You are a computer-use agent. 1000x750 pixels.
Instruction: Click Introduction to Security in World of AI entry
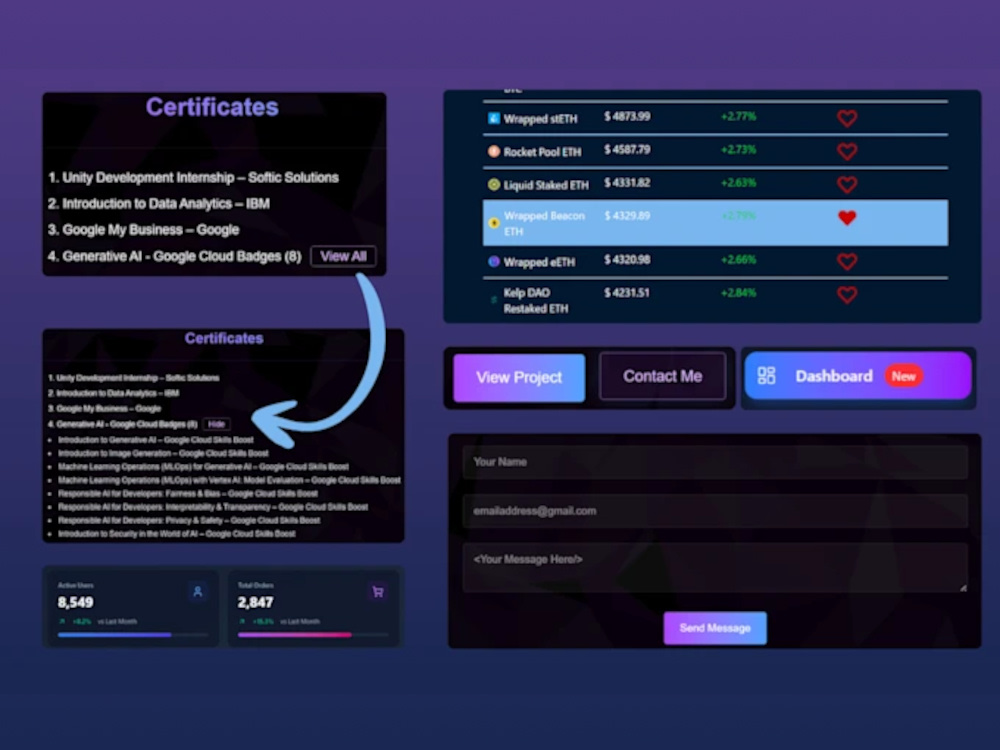[x=177, y=534]
